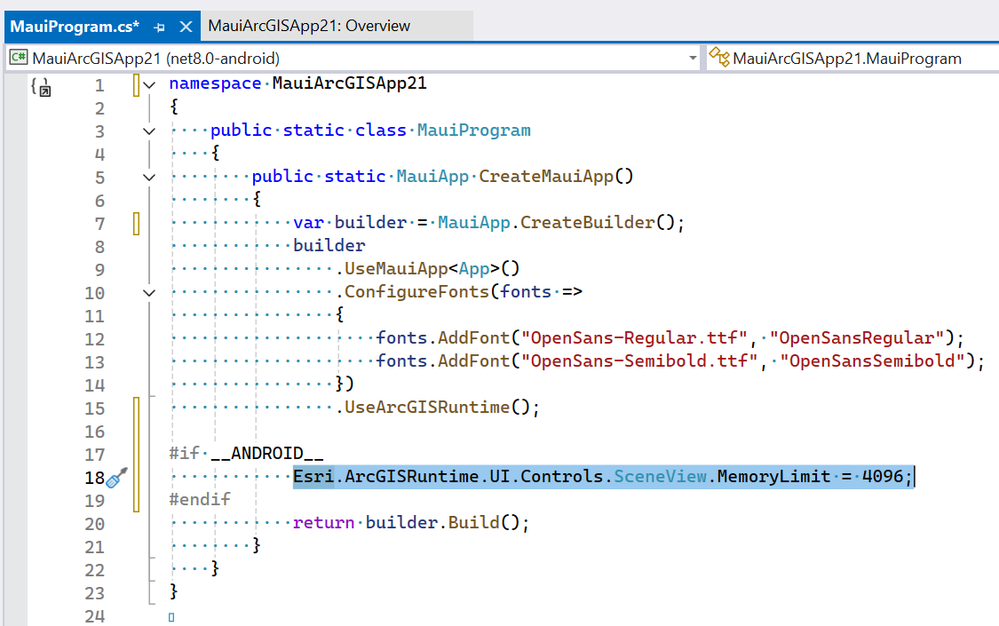This screenshot has width=999, height=626.
Task: Collapse the CreateMauiApp method at line 5
Action: [x=149, y=178]
